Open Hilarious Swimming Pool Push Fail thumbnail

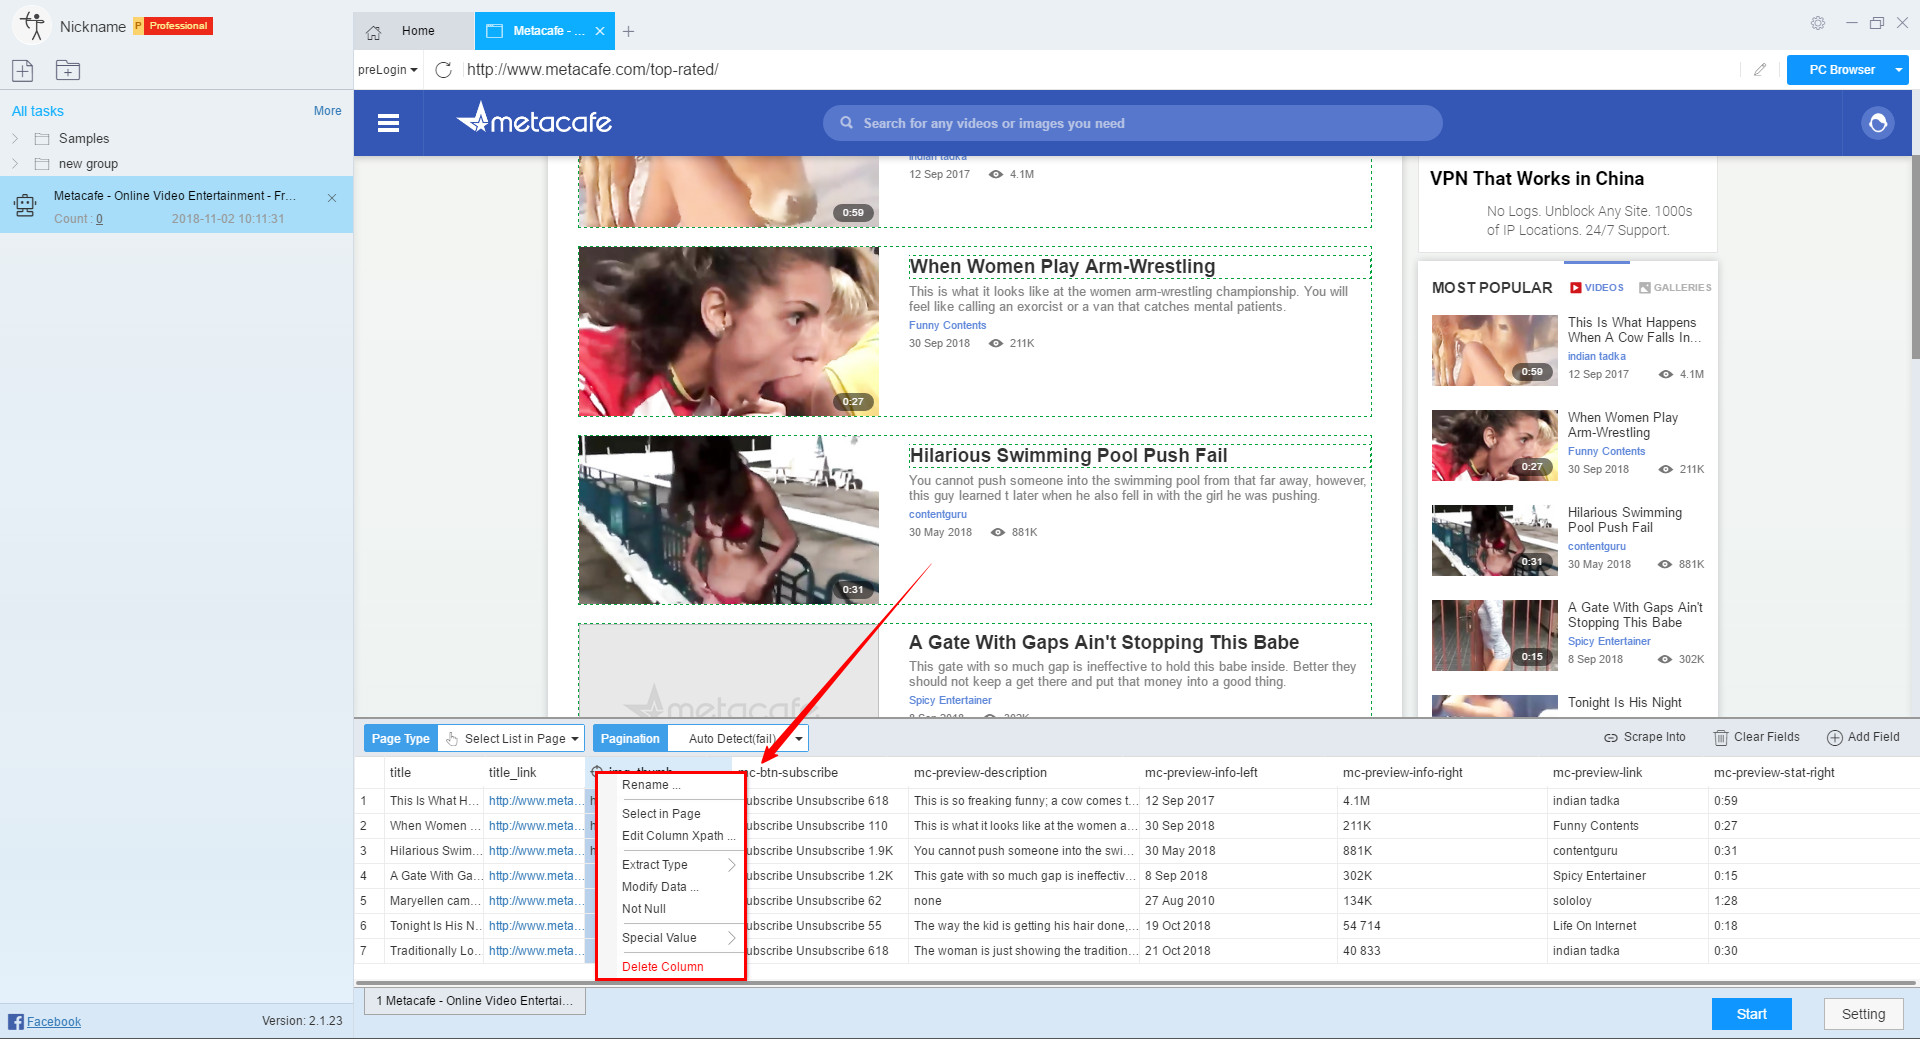729,520
